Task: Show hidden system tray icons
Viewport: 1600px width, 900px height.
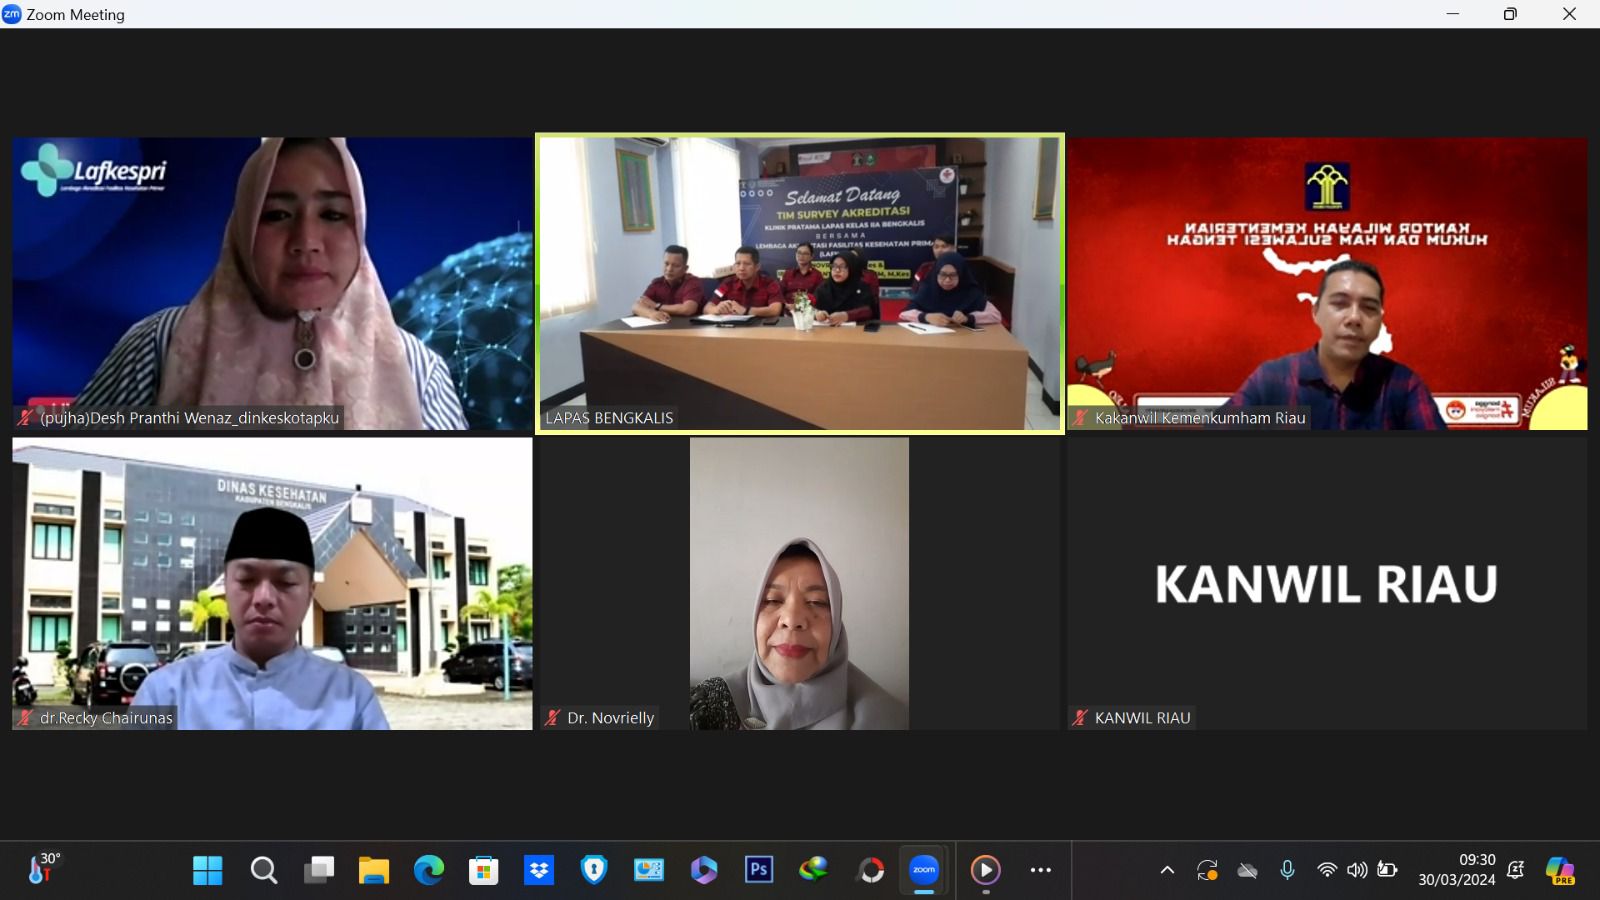Action: click(1167, 871)
